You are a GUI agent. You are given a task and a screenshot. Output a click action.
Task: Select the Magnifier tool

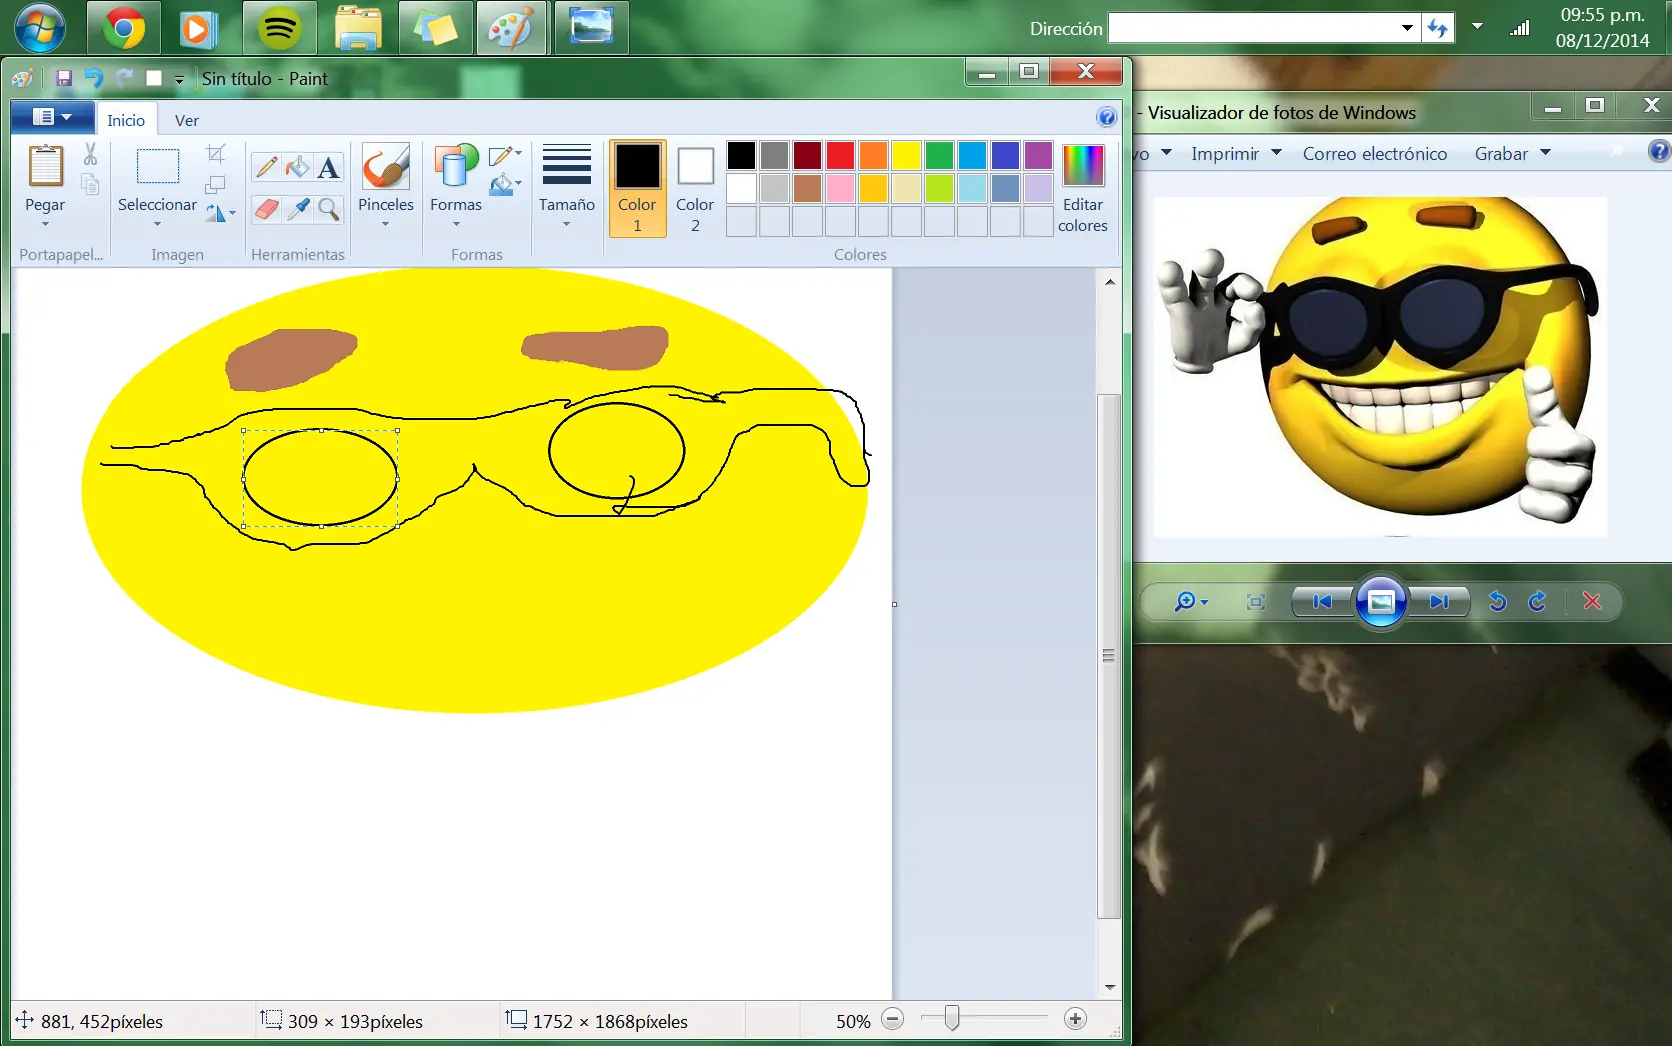328,209
